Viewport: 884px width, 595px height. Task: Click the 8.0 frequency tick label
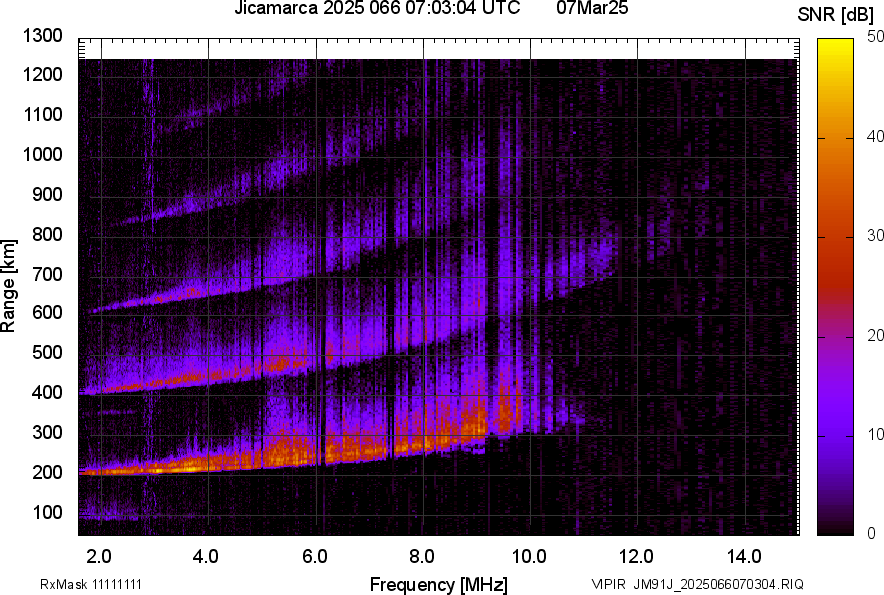(422, 557)
